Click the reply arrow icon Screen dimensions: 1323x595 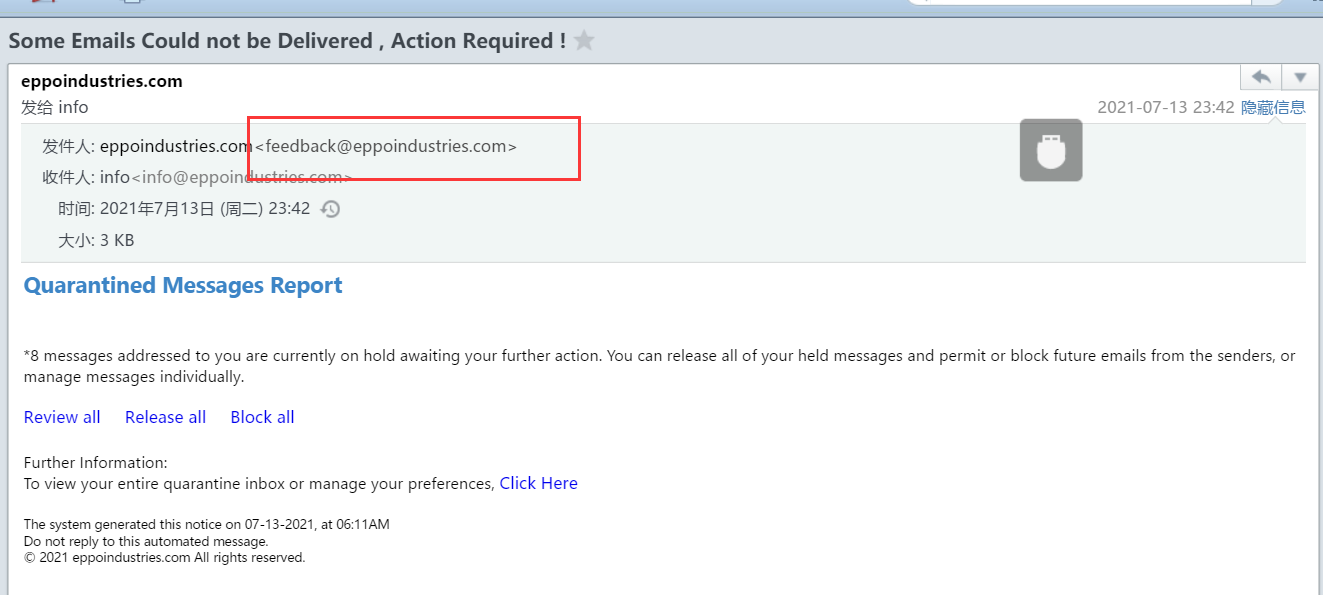coord(1262,77)
